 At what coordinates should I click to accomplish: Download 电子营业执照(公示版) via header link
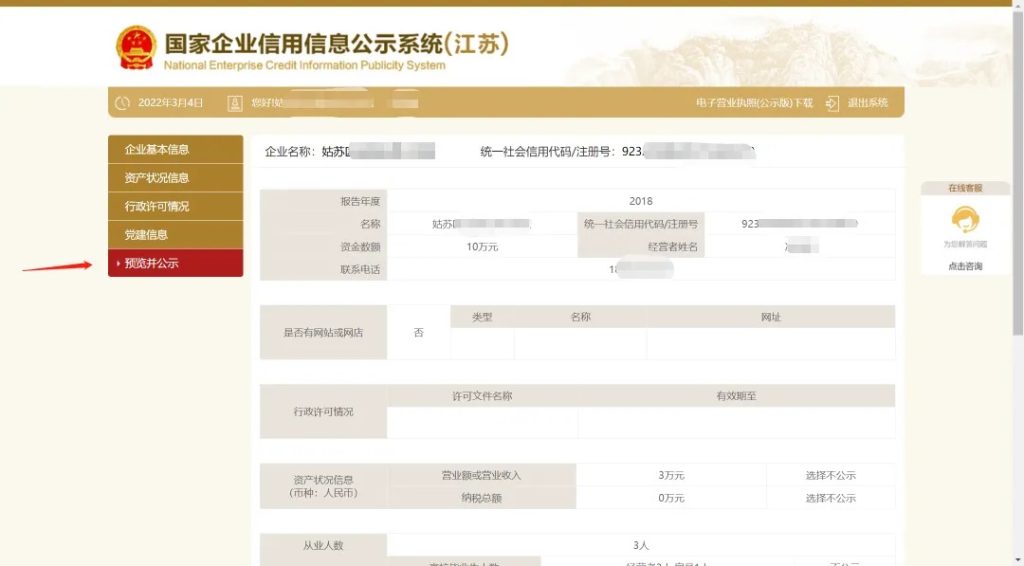(x=754, y=103)
